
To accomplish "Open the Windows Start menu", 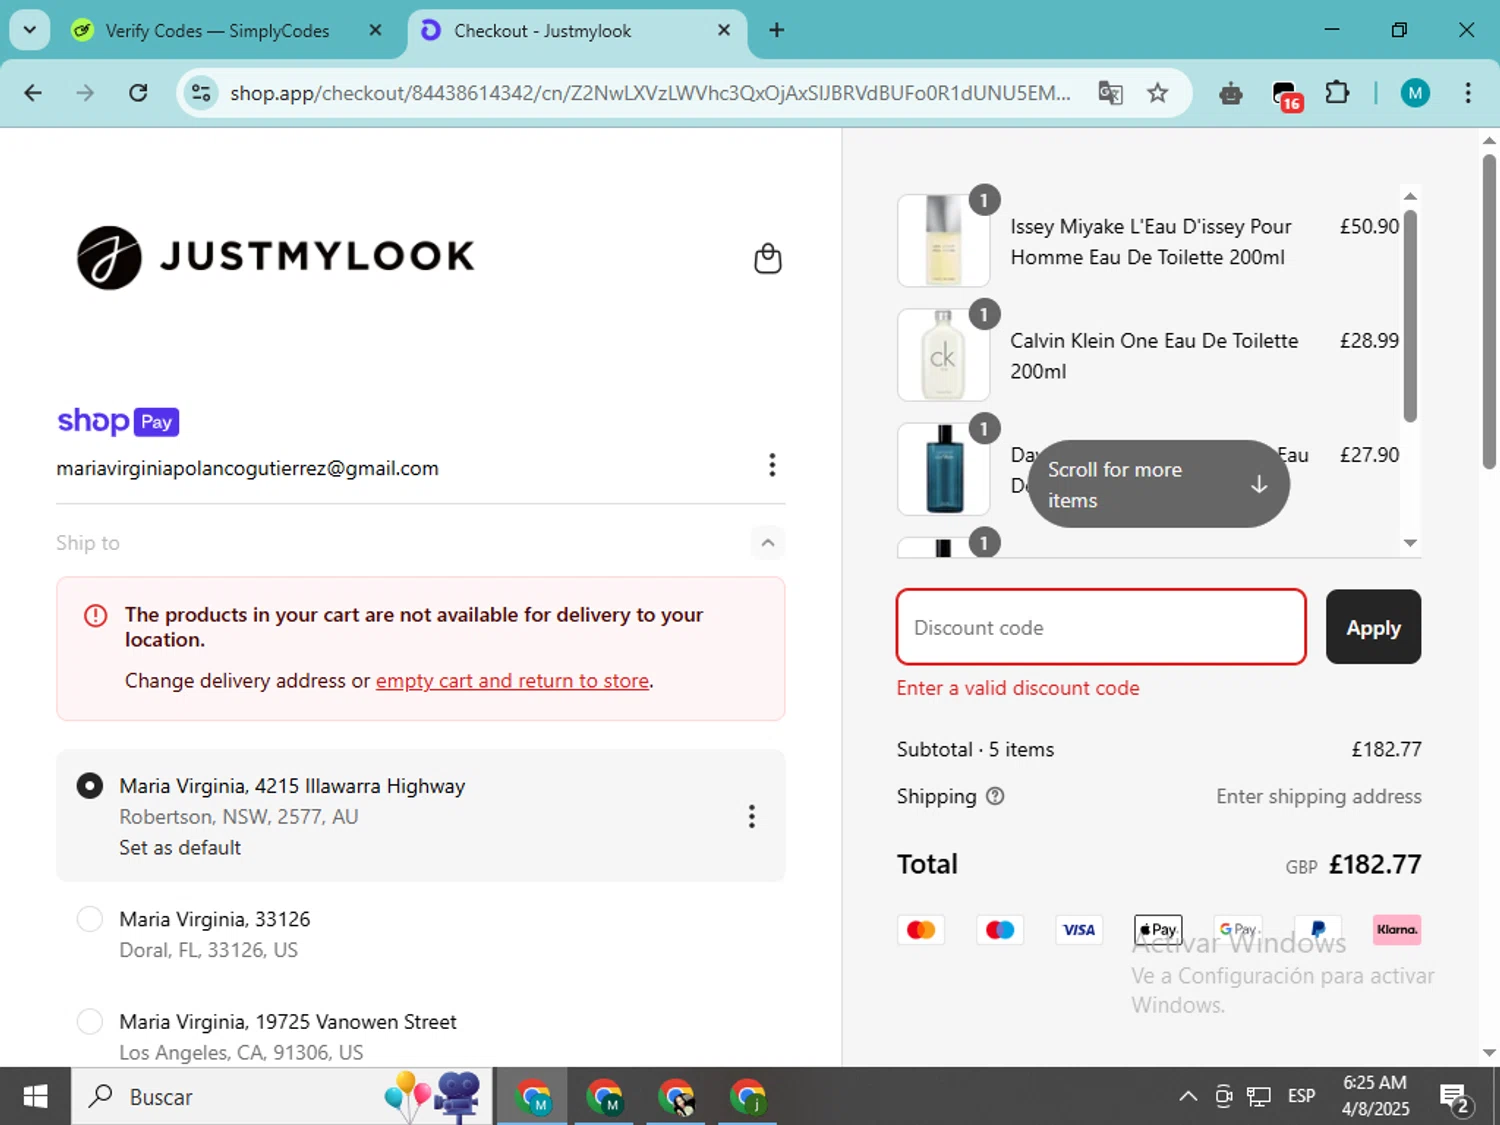I will coord(35,1097).
